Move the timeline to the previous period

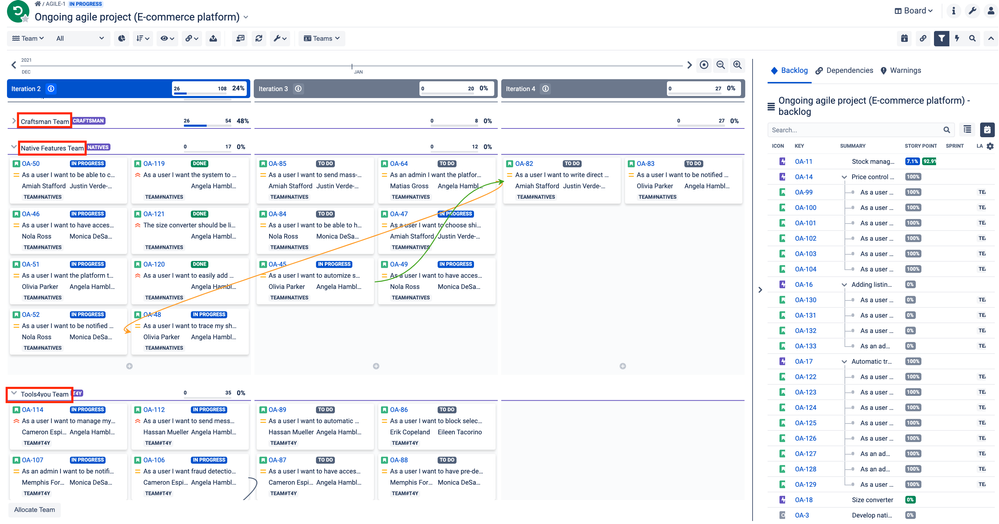[13, 64]
